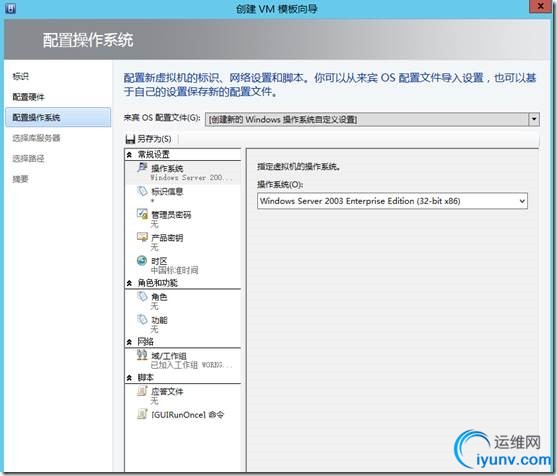Click the 另存为(S) button
Viewport: 557px width, 476px height.
coord(148,139)
